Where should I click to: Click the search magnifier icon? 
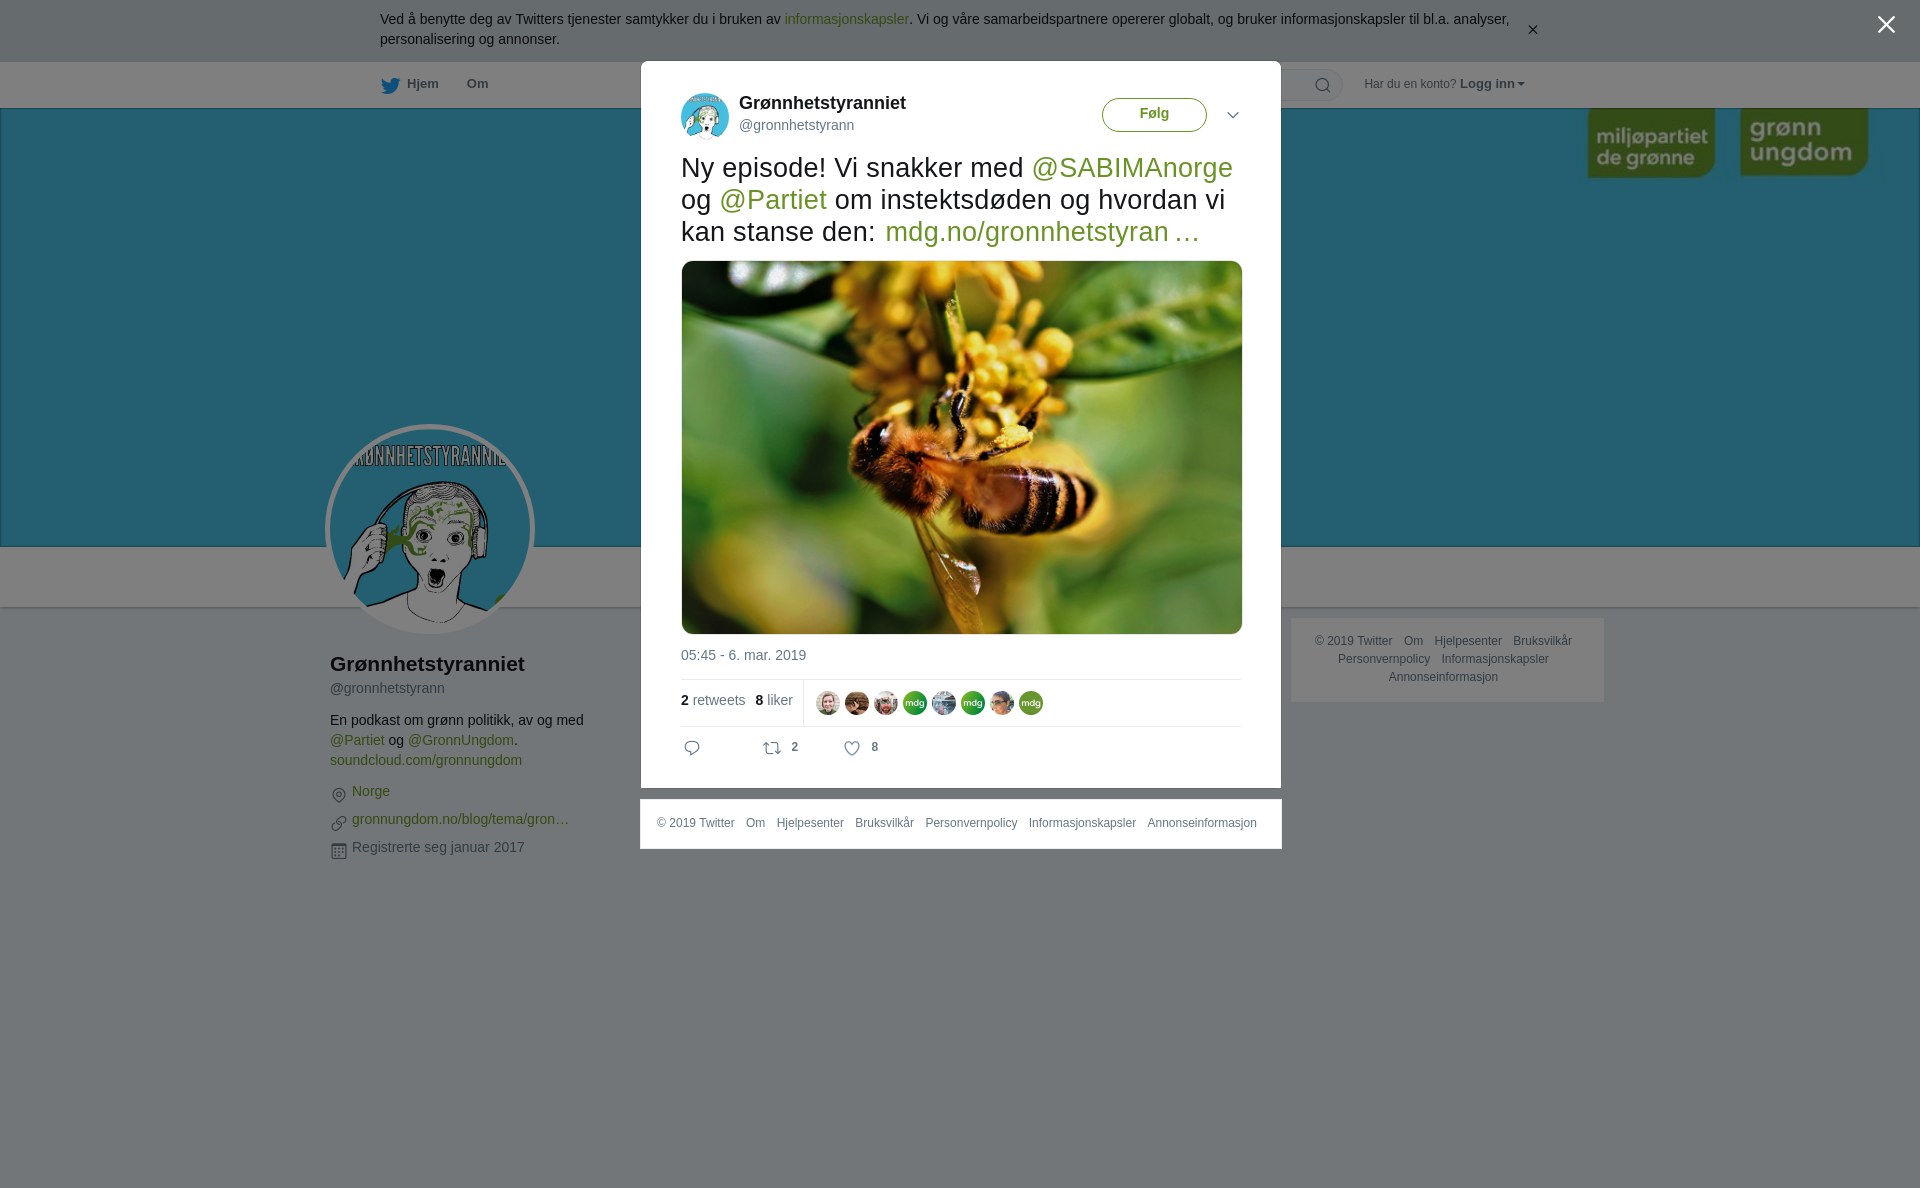[x=1323, y=85]
